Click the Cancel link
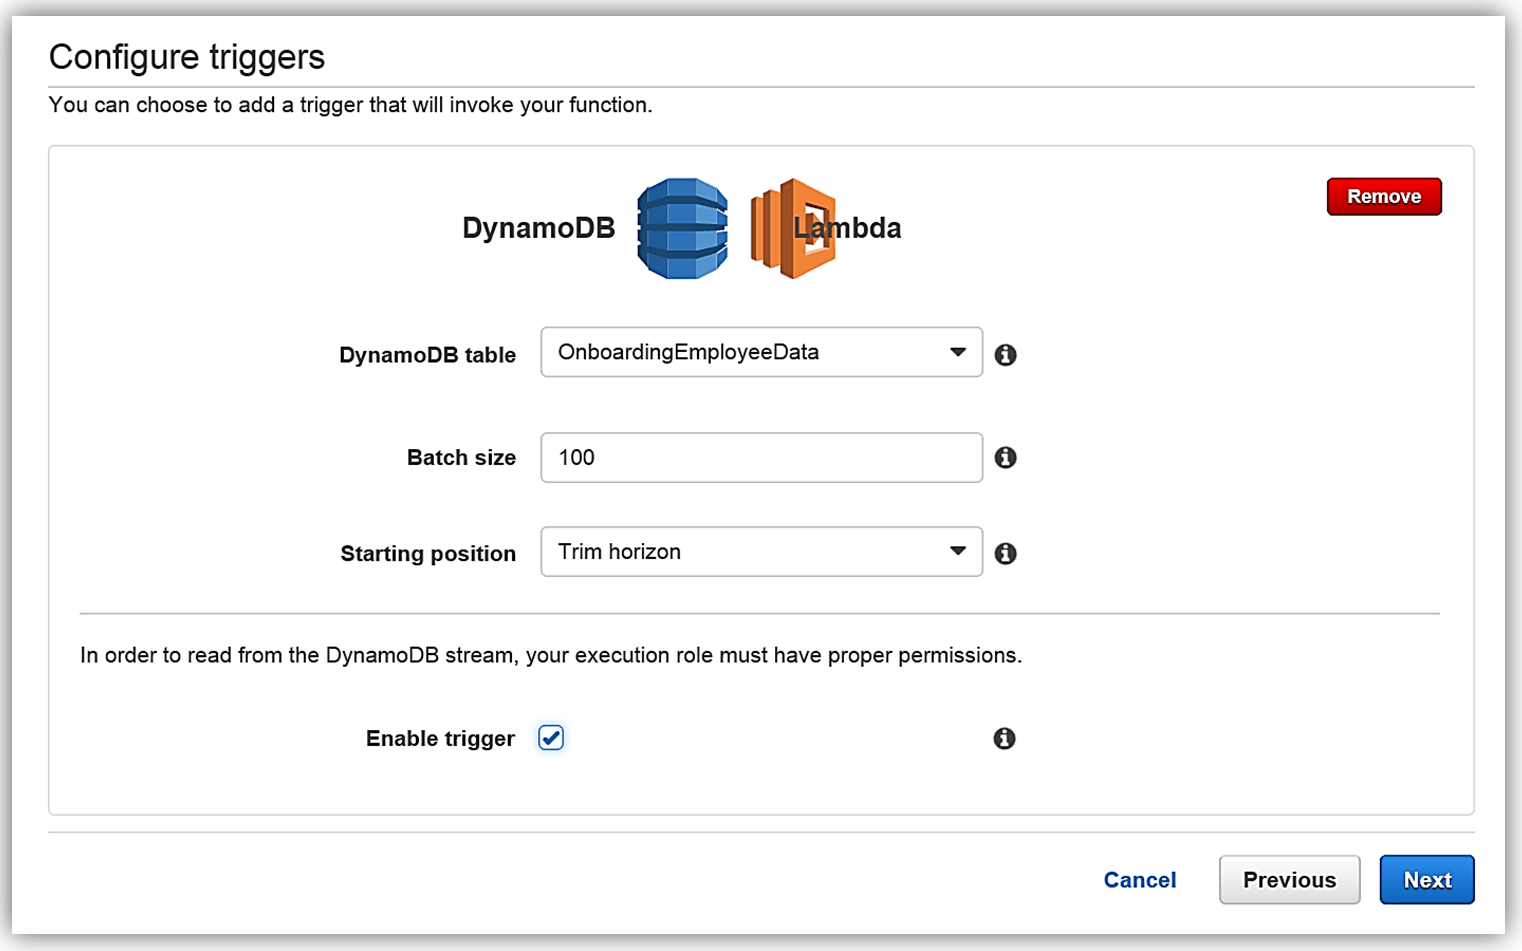Viewport: 1522px width, 951px height. click(x=1140, y=880)
